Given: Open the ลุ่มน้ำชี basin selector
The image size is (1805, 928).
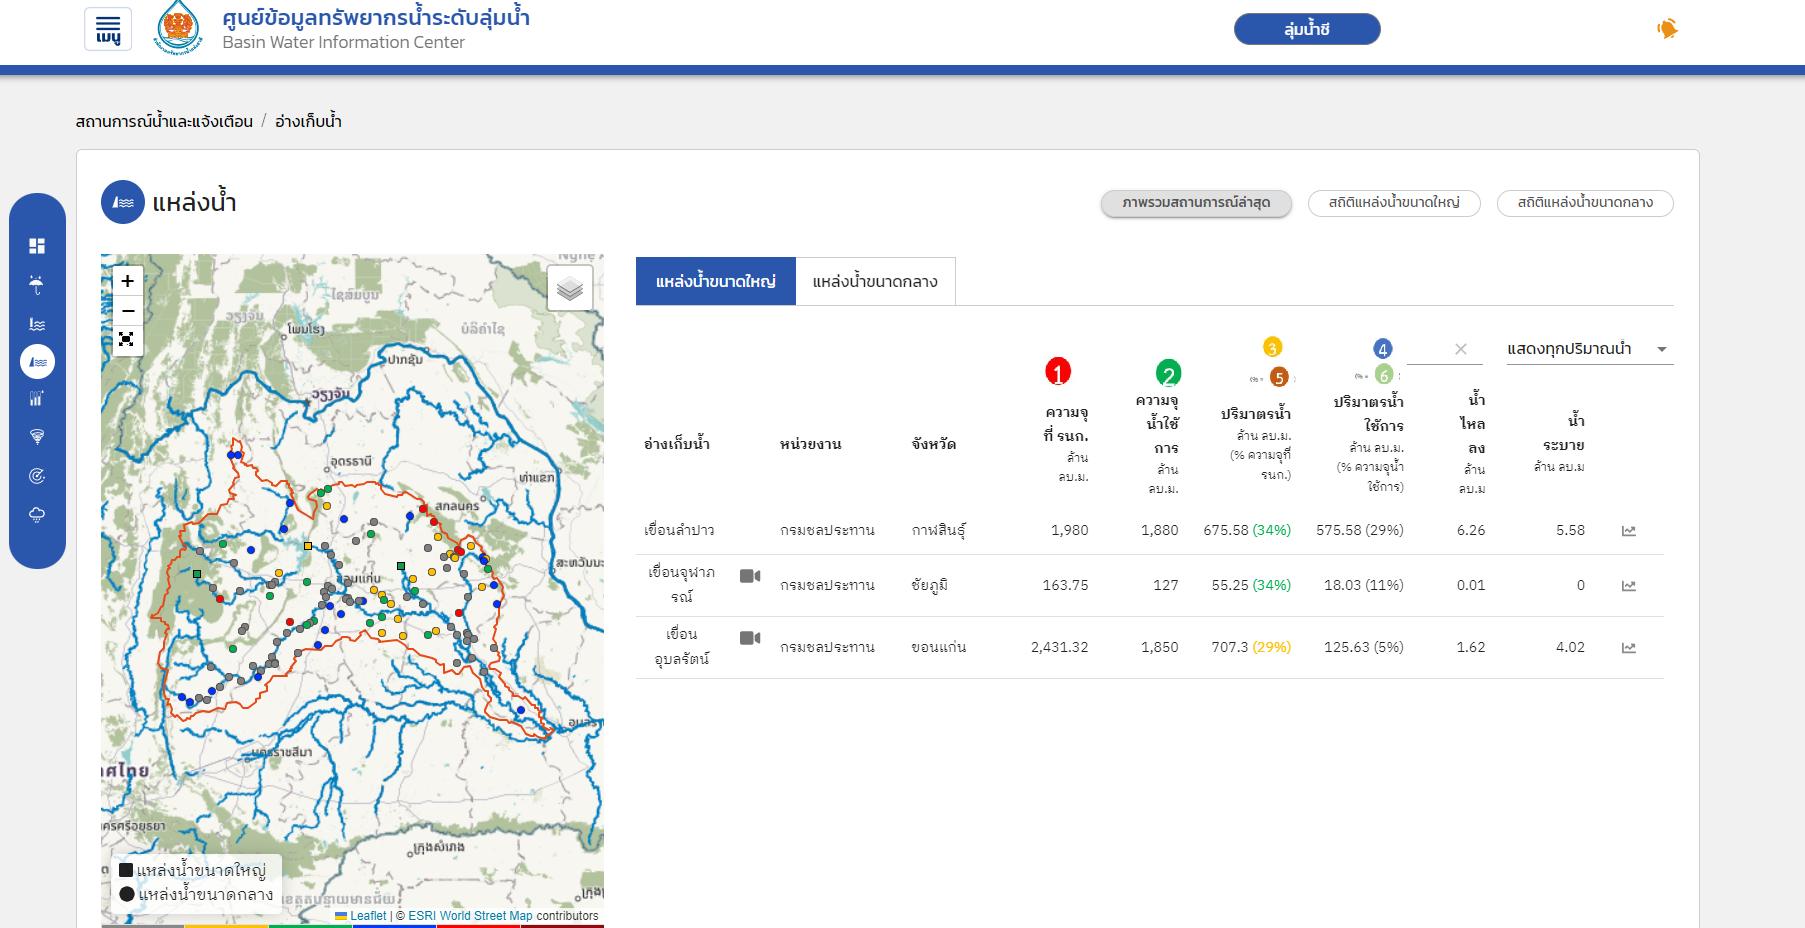Looking at the screenshot, I should 1306,29.
